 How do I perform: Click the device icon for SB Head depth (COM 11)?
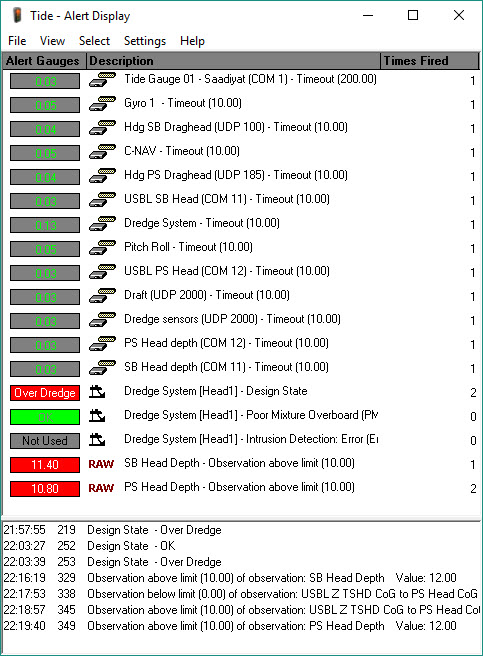[102, 368]
